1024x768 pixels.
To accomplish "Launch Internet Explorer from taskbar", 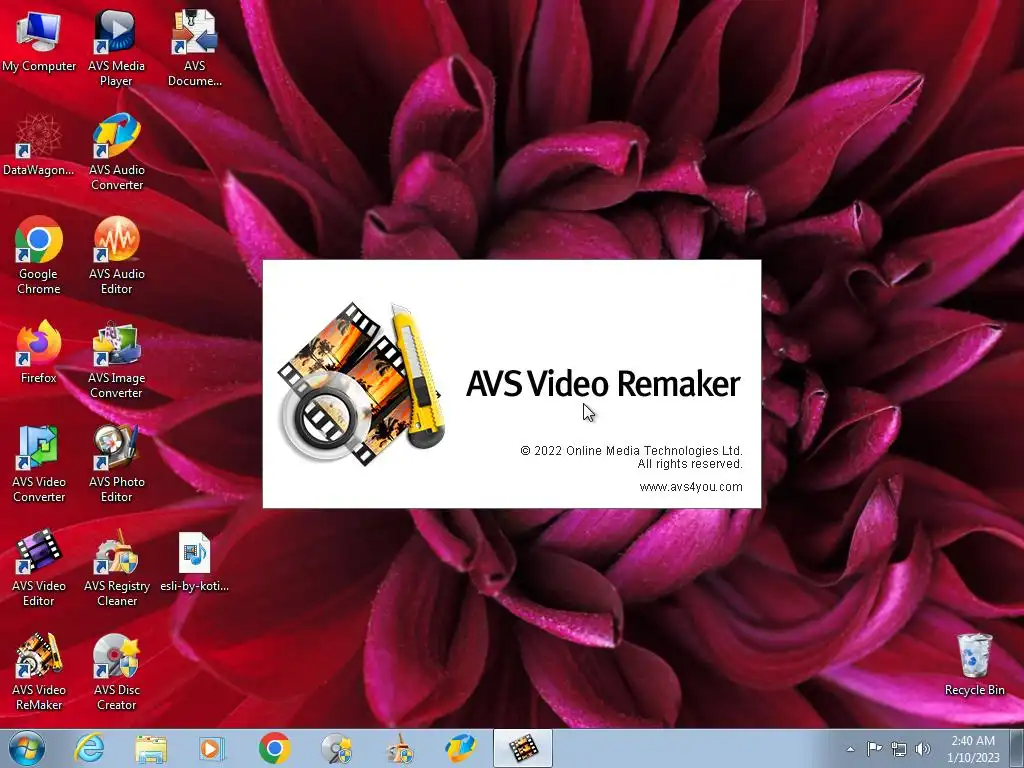I will click(x=89, y=748).
